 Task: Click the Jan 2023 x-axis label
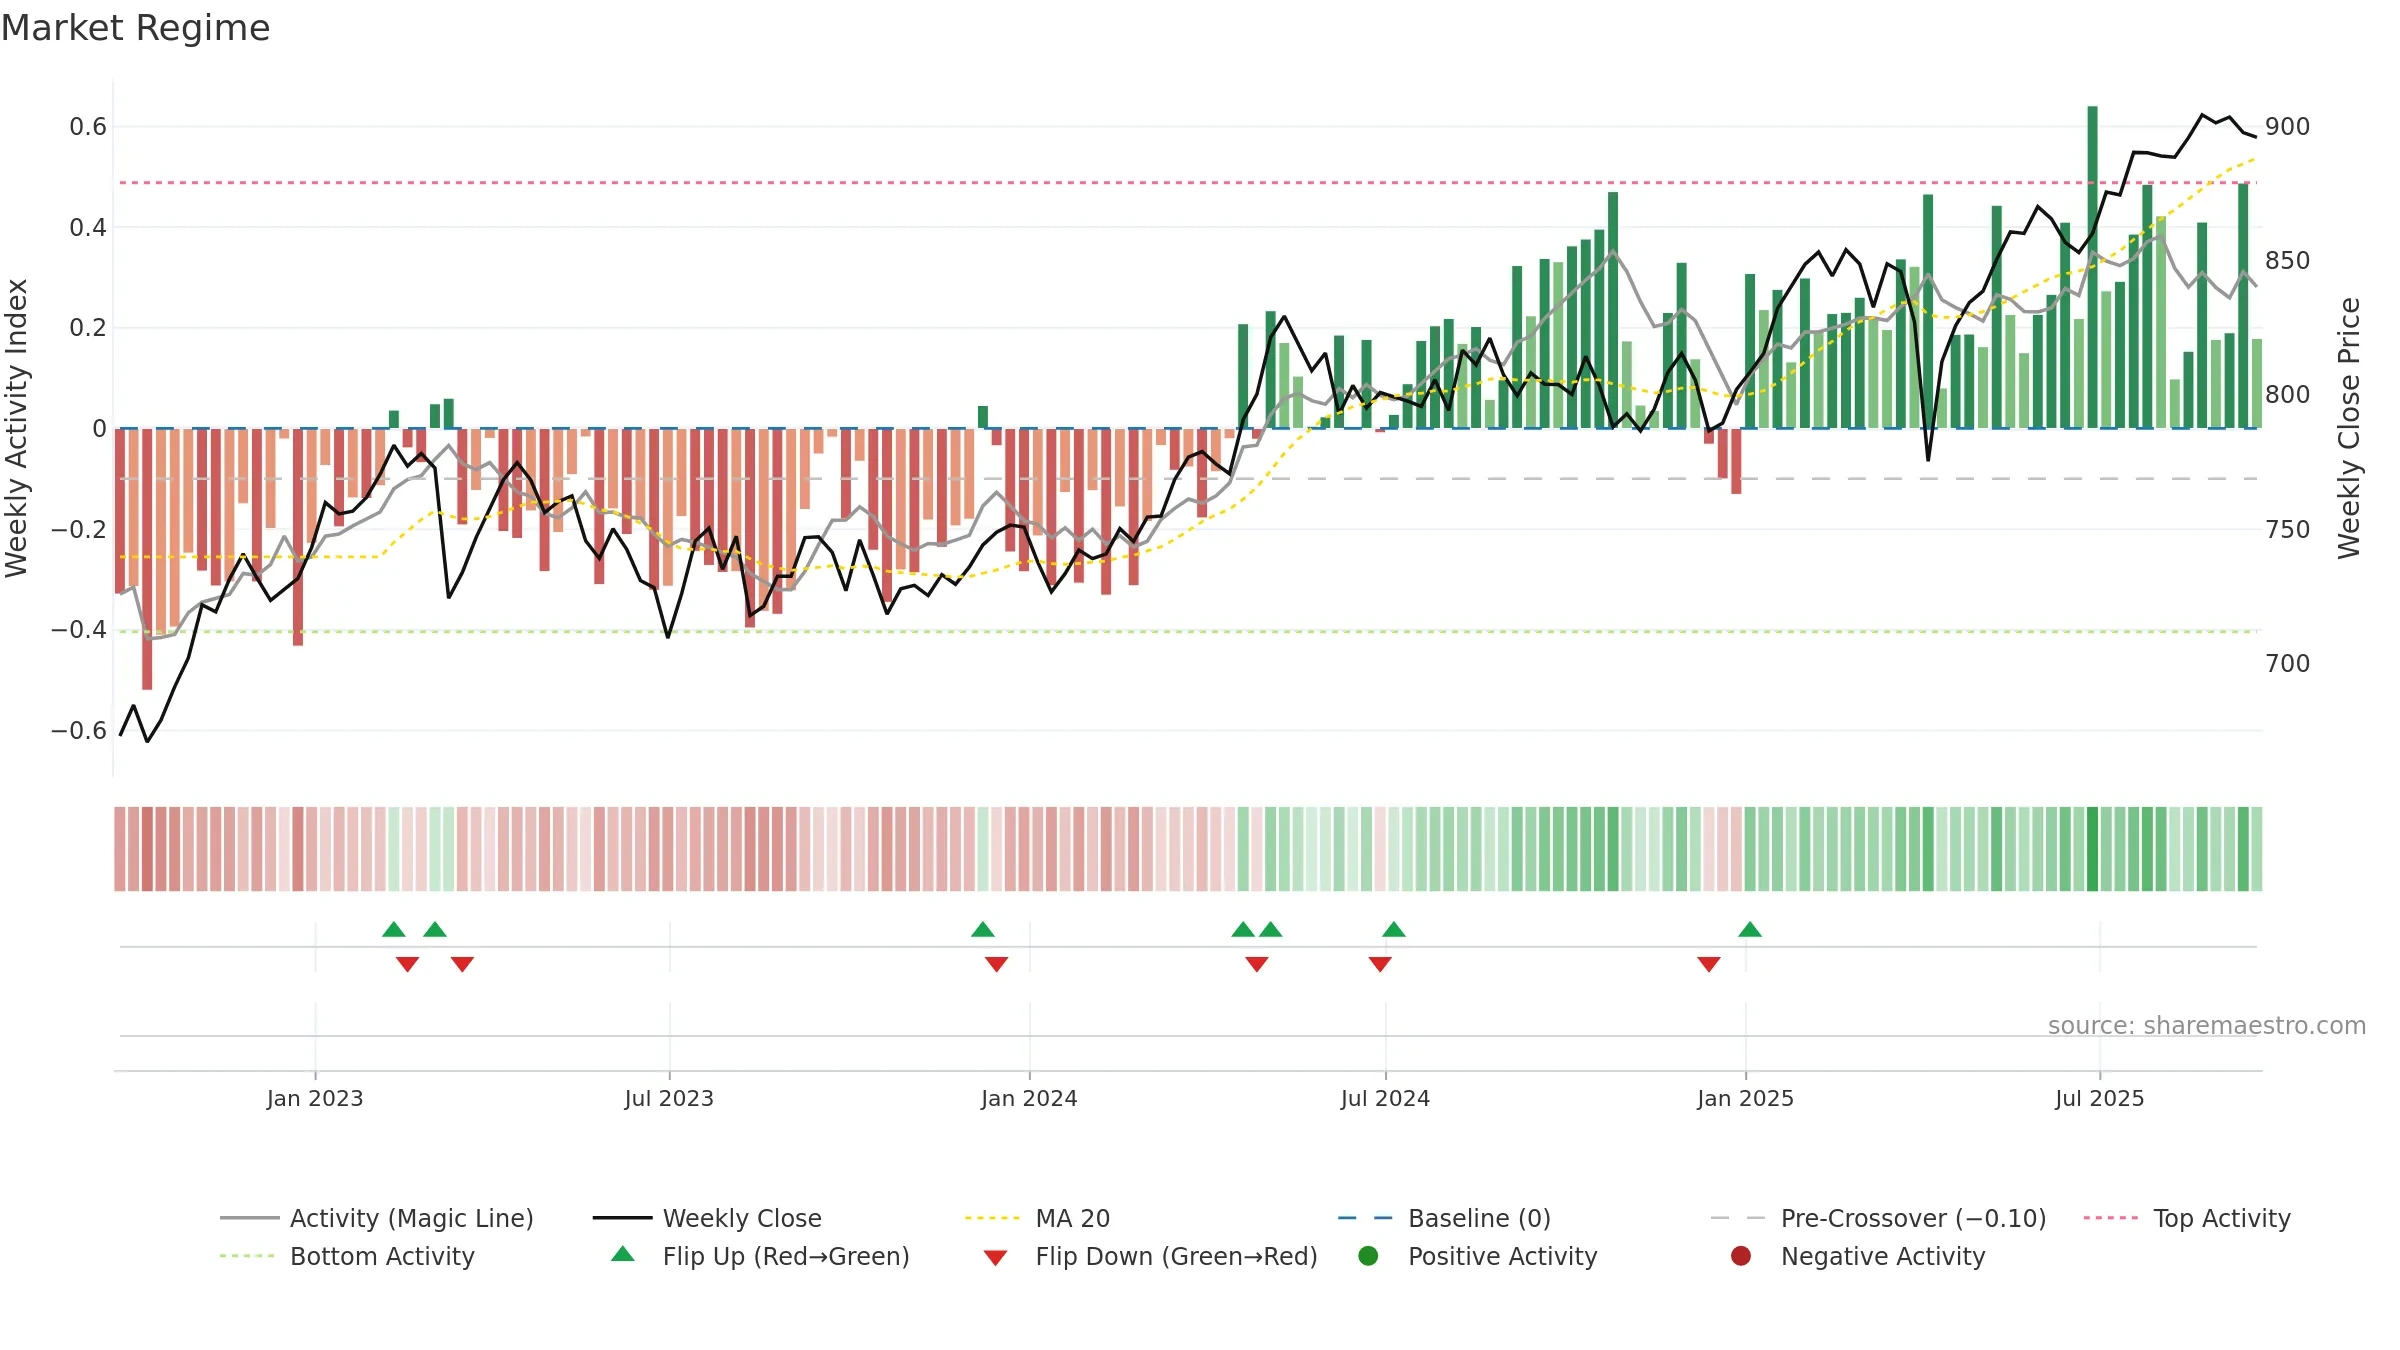315,1099
